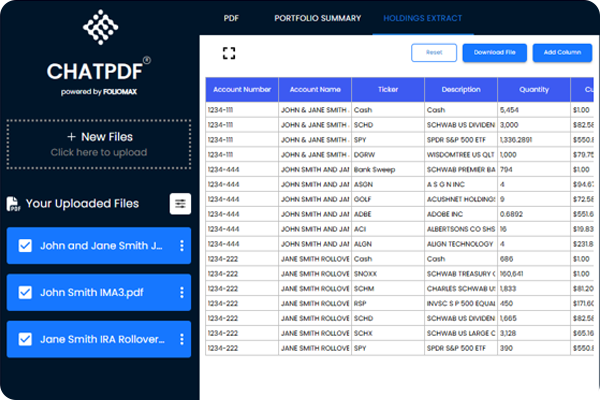Switch to the Portfolio Summary tab
600x400 pixels.
318,18
